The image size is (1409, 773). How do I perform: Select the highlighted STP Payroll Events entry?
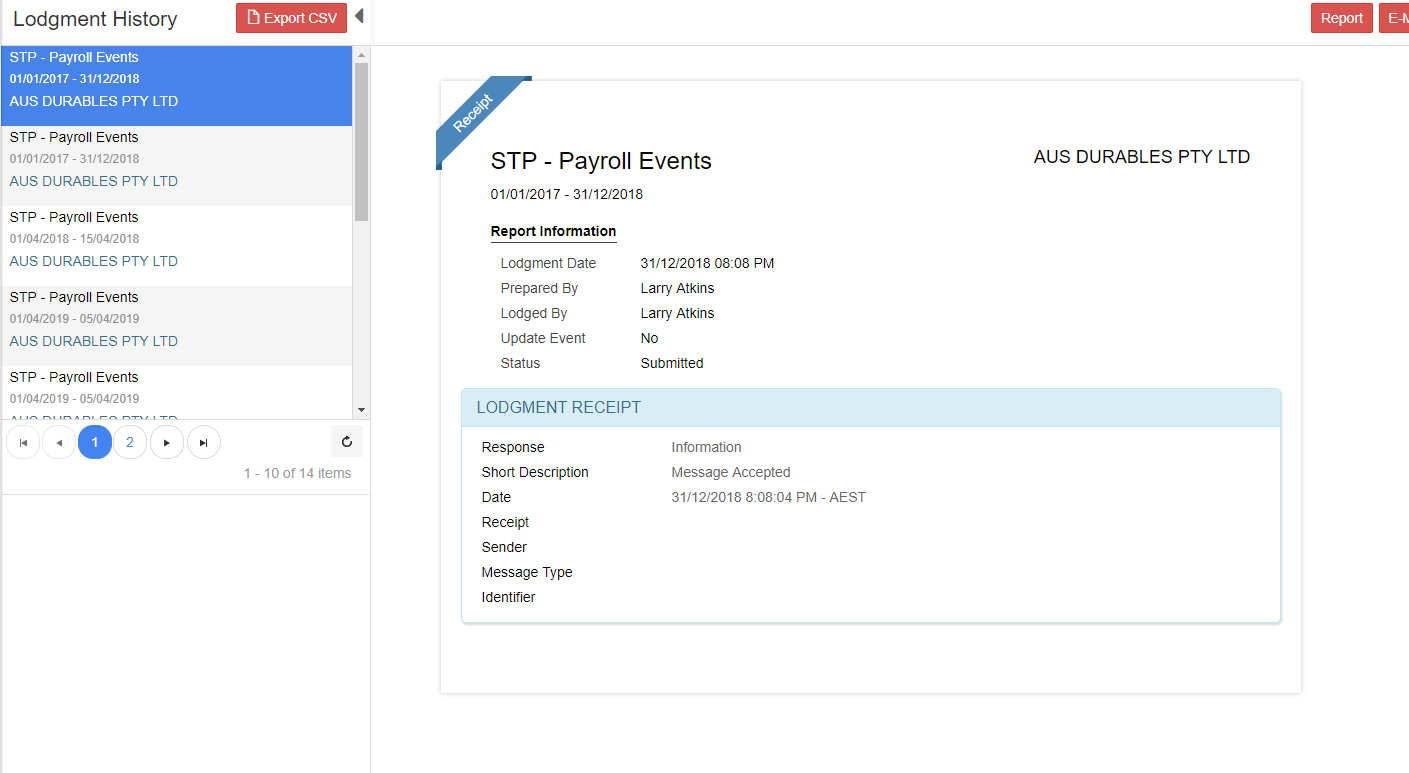click(x=176, y=85)
